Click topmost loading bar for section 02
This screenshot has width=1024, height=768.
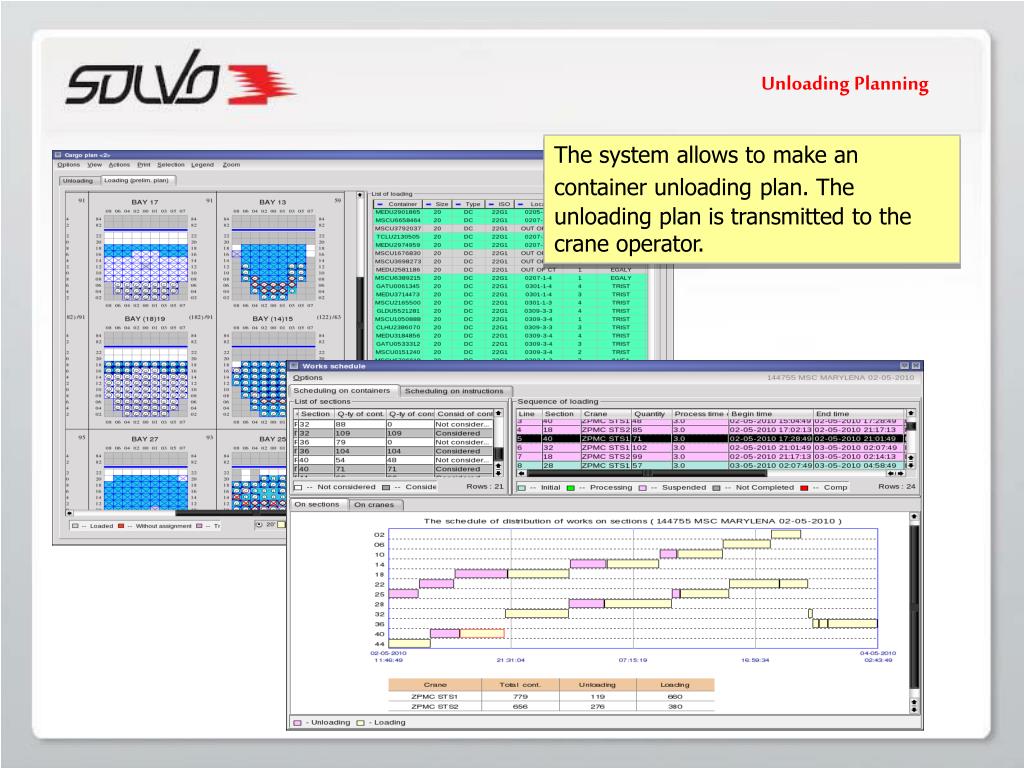coord(786,534)
